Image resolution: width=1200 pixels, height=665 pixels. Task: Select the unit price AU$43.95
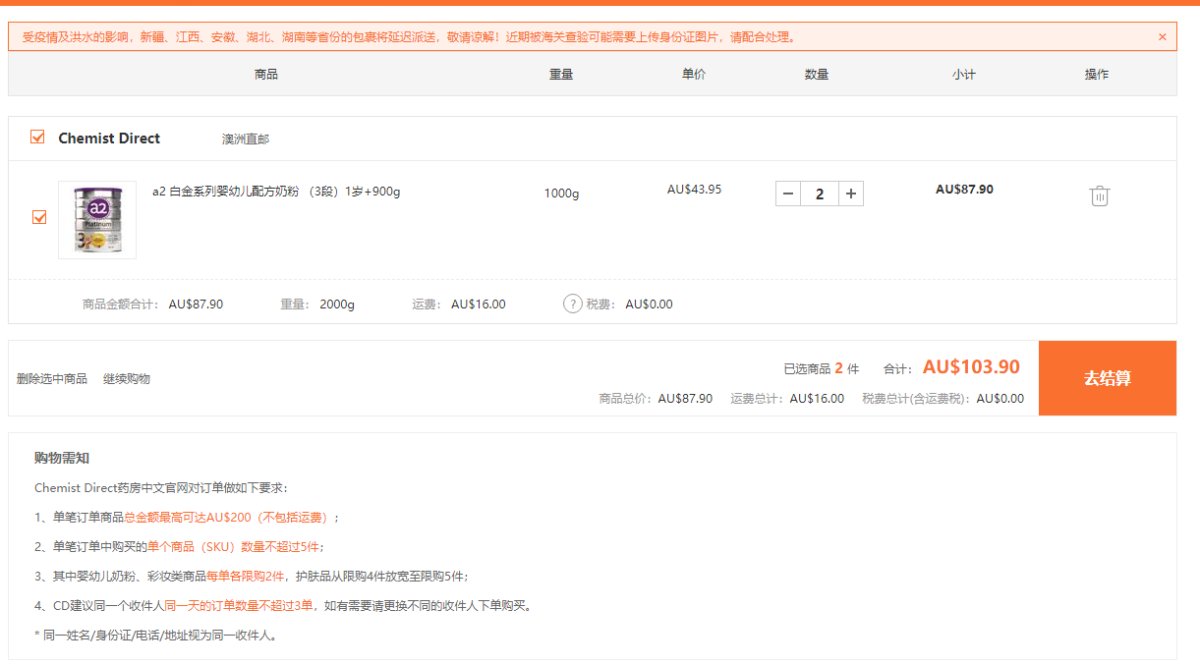pos(694,189)
